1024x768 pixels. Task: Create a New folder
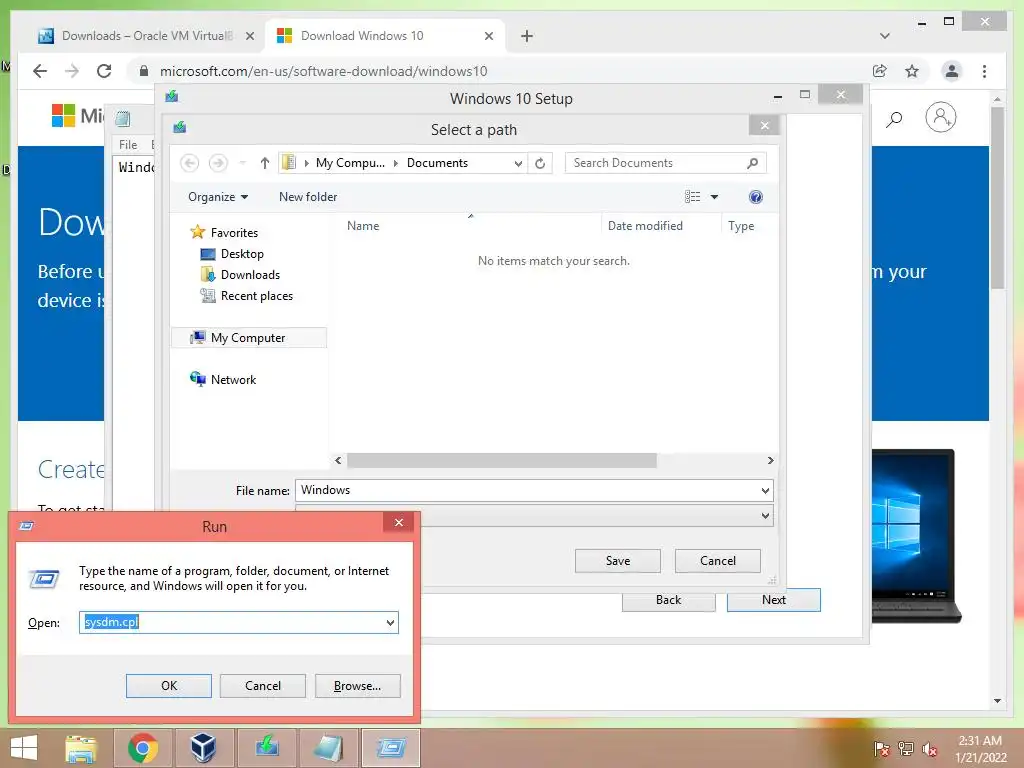(x=308, y=197)
